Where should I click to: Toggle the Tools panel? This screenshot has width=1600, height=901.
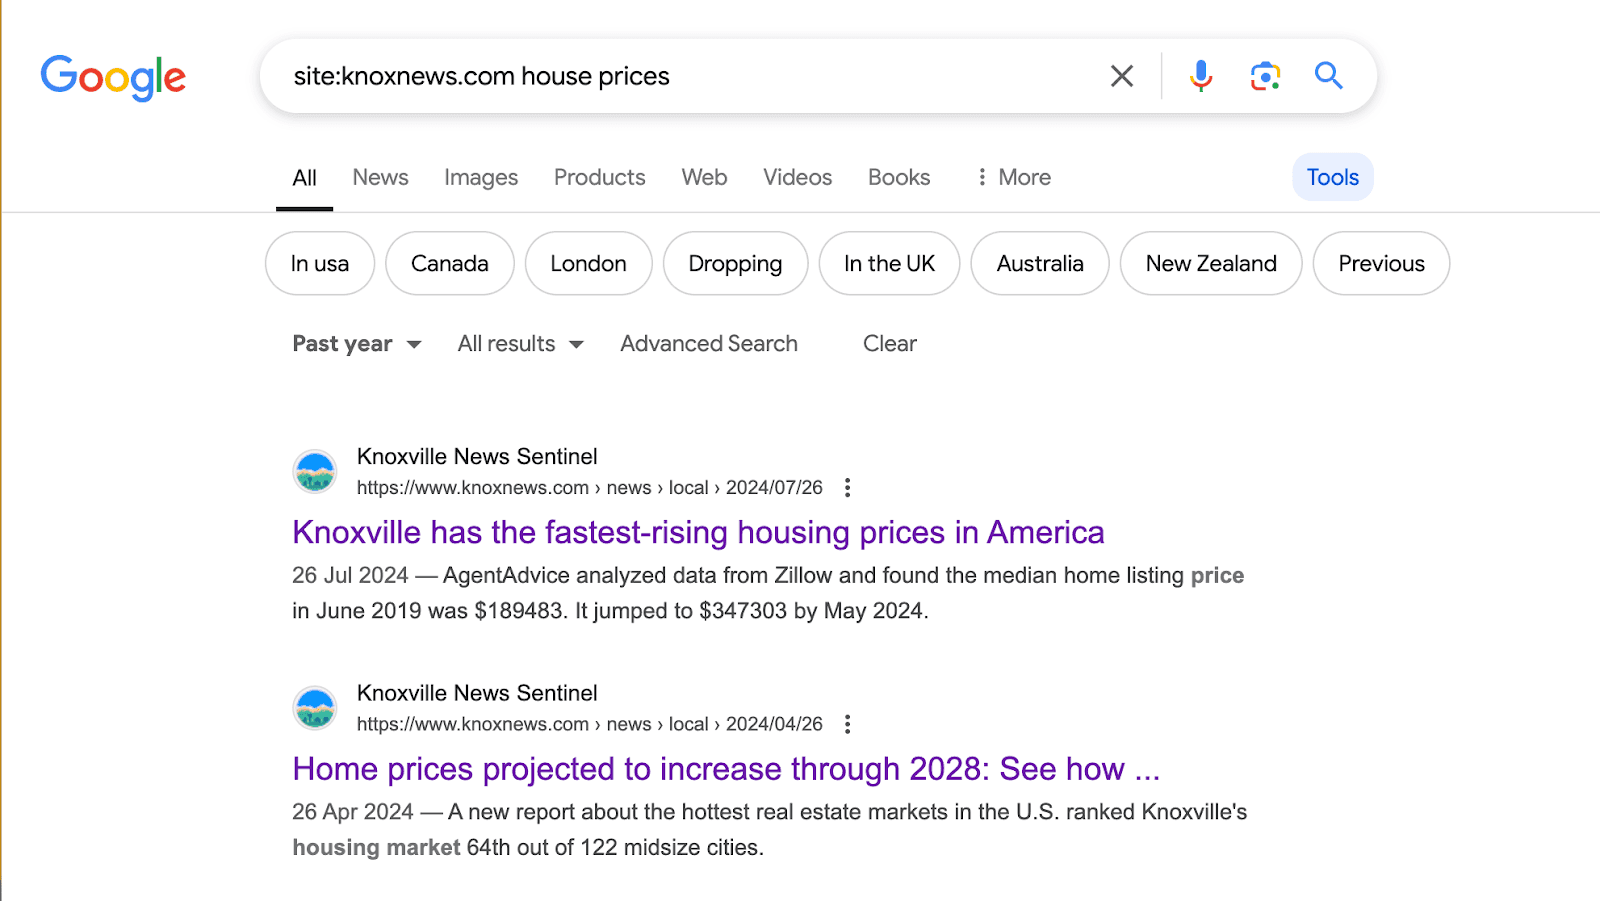point(1332,176)
